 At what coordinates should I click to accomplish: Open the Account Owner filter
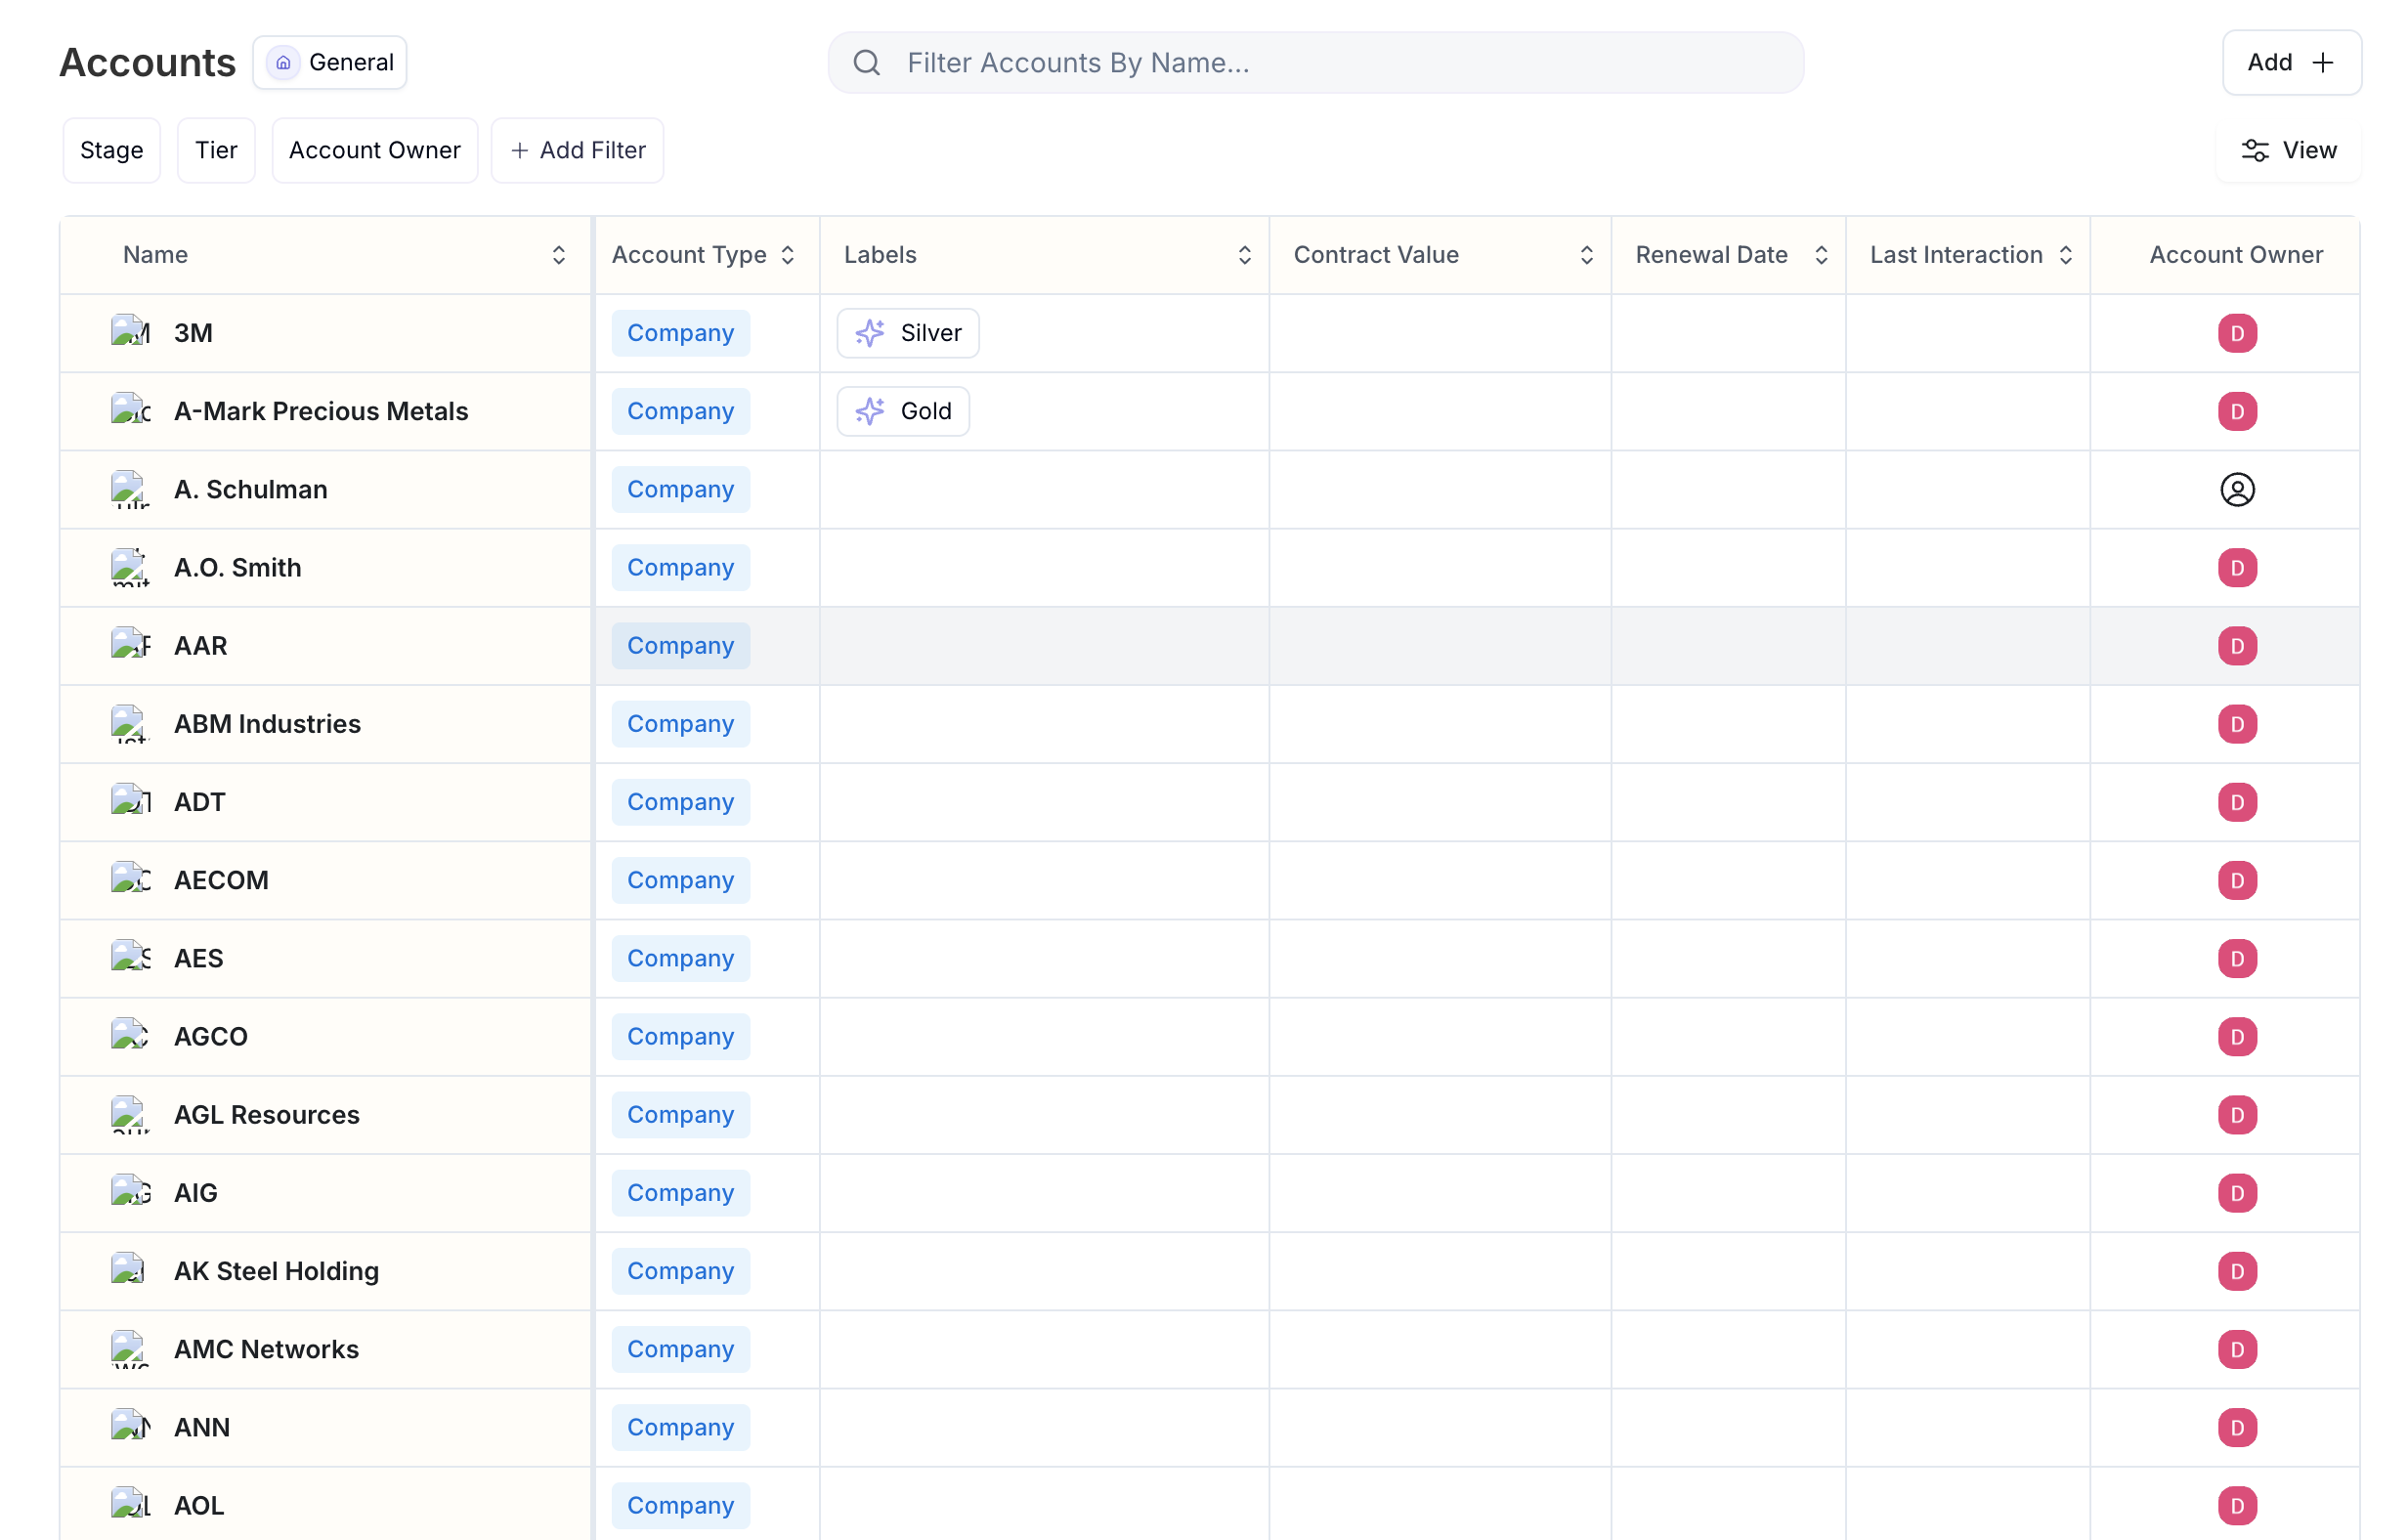(374, 150)
